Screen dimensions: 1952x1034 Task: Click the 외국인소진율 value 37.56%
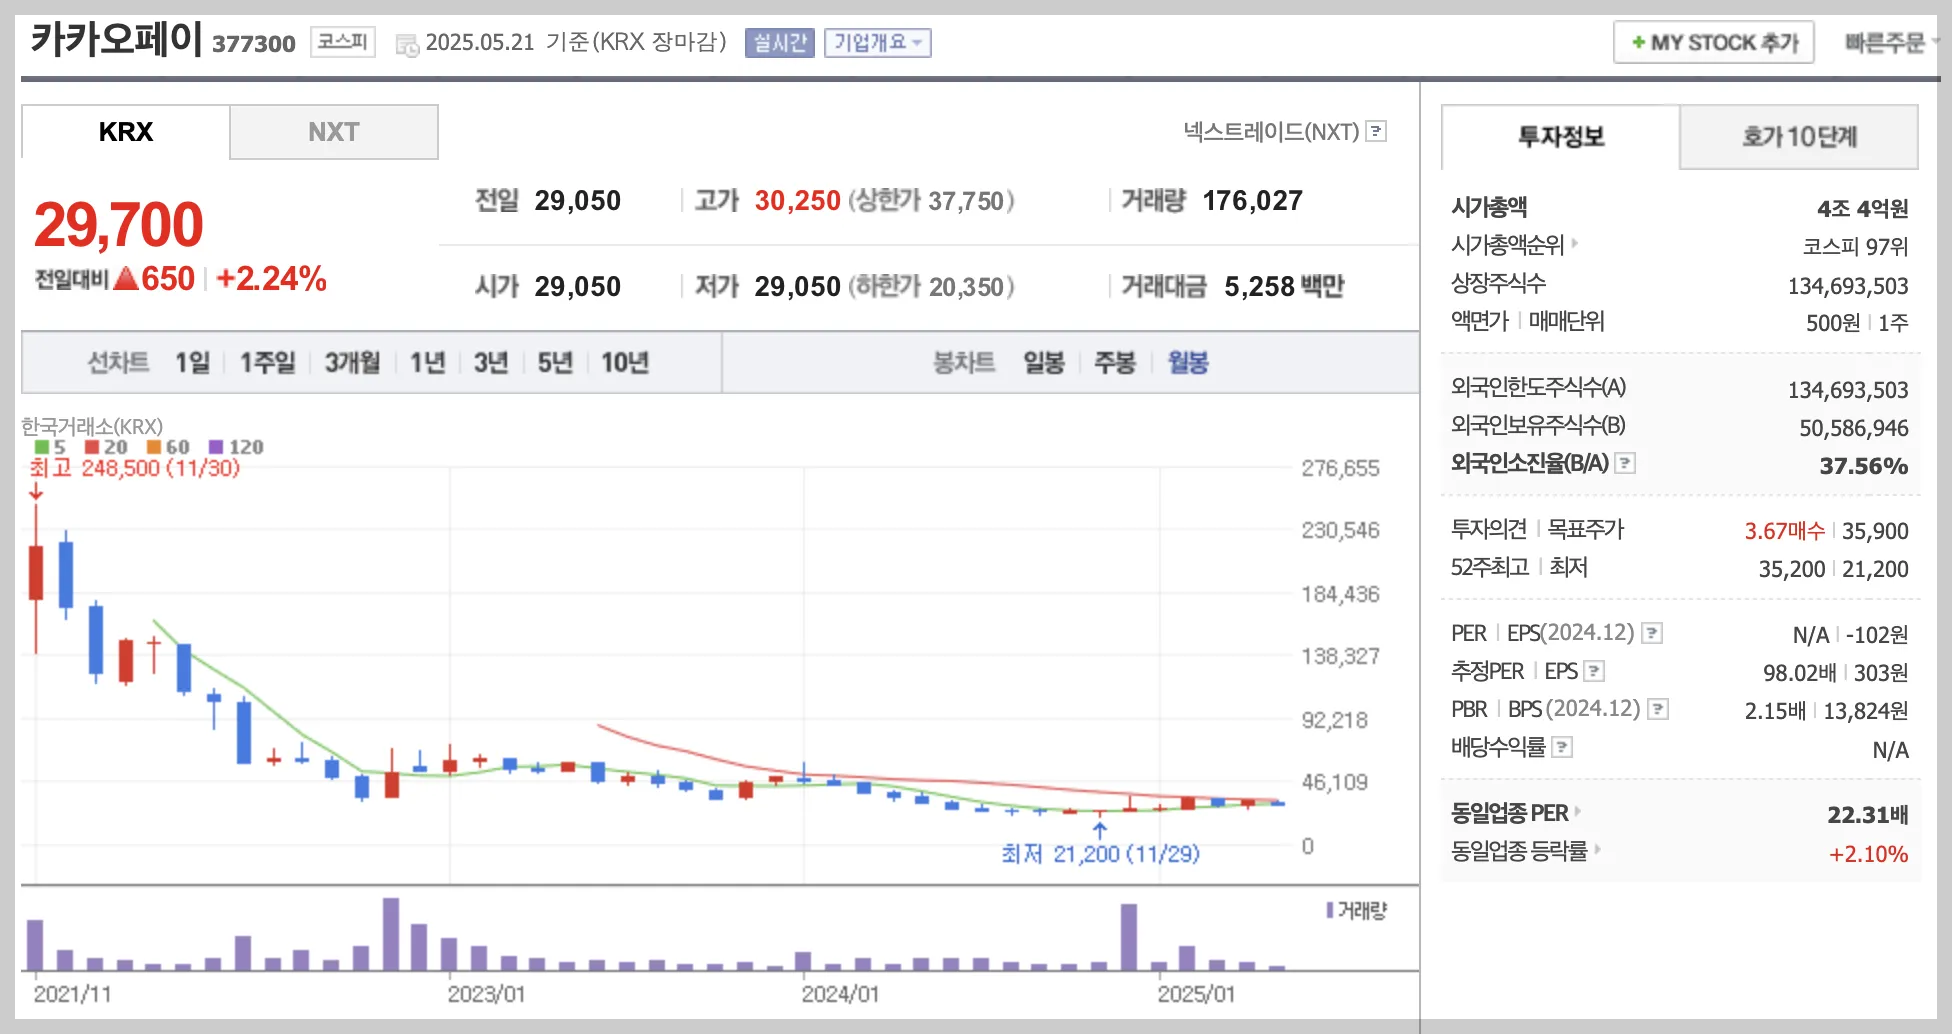pyautogui.click(x=1864, y=466)
